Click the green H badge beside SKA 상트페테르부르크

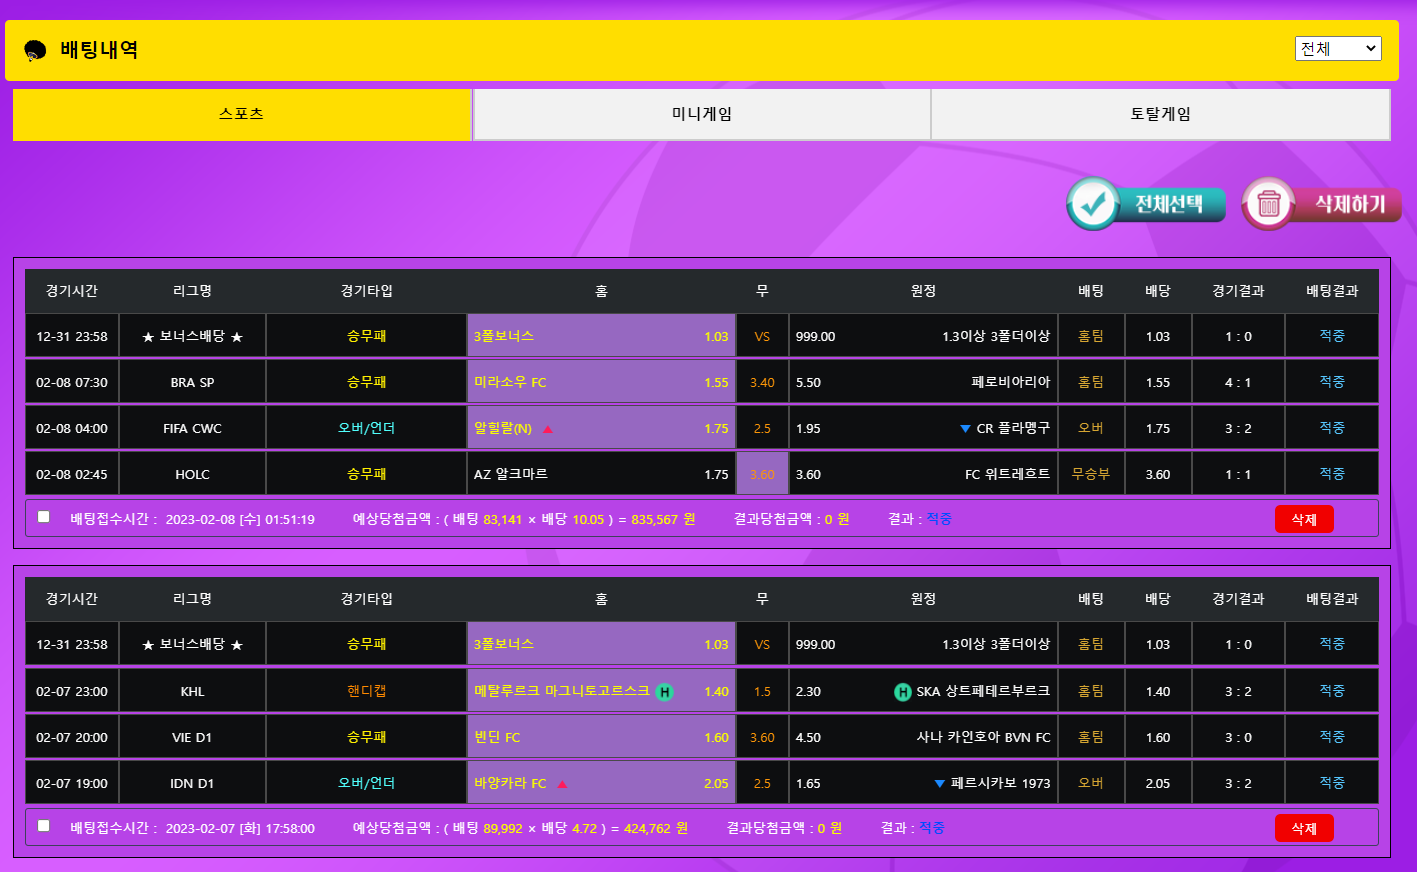[x=902, y=692]
